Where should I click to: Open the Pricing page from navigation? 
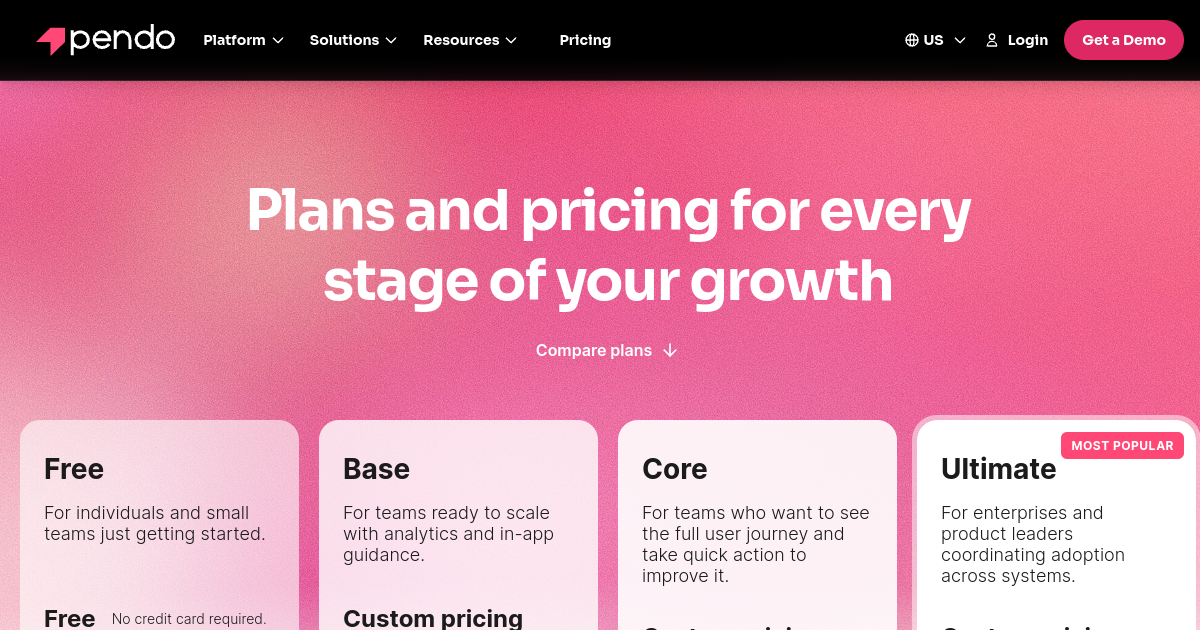pos(585,40)
